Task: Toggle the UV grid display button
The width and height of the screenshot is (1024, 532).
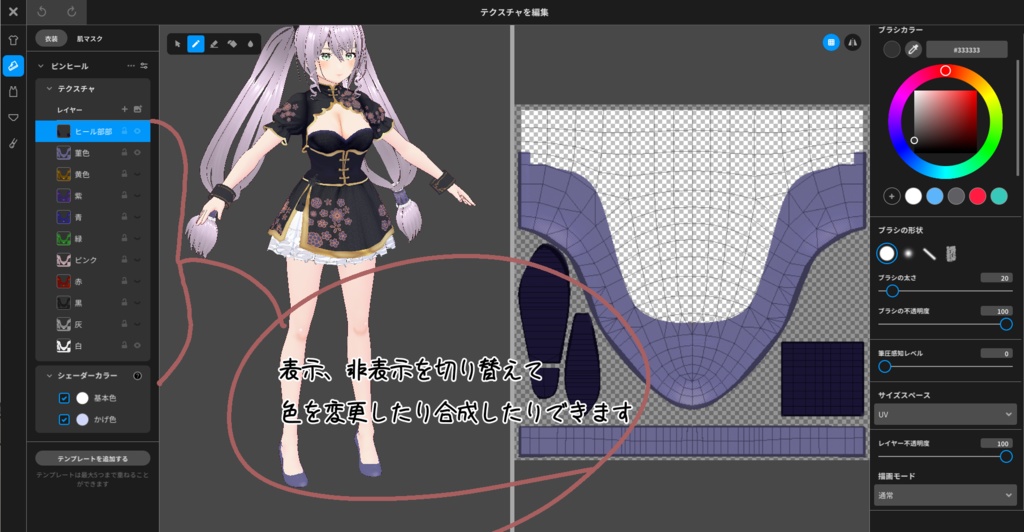Action: (831, 42)
